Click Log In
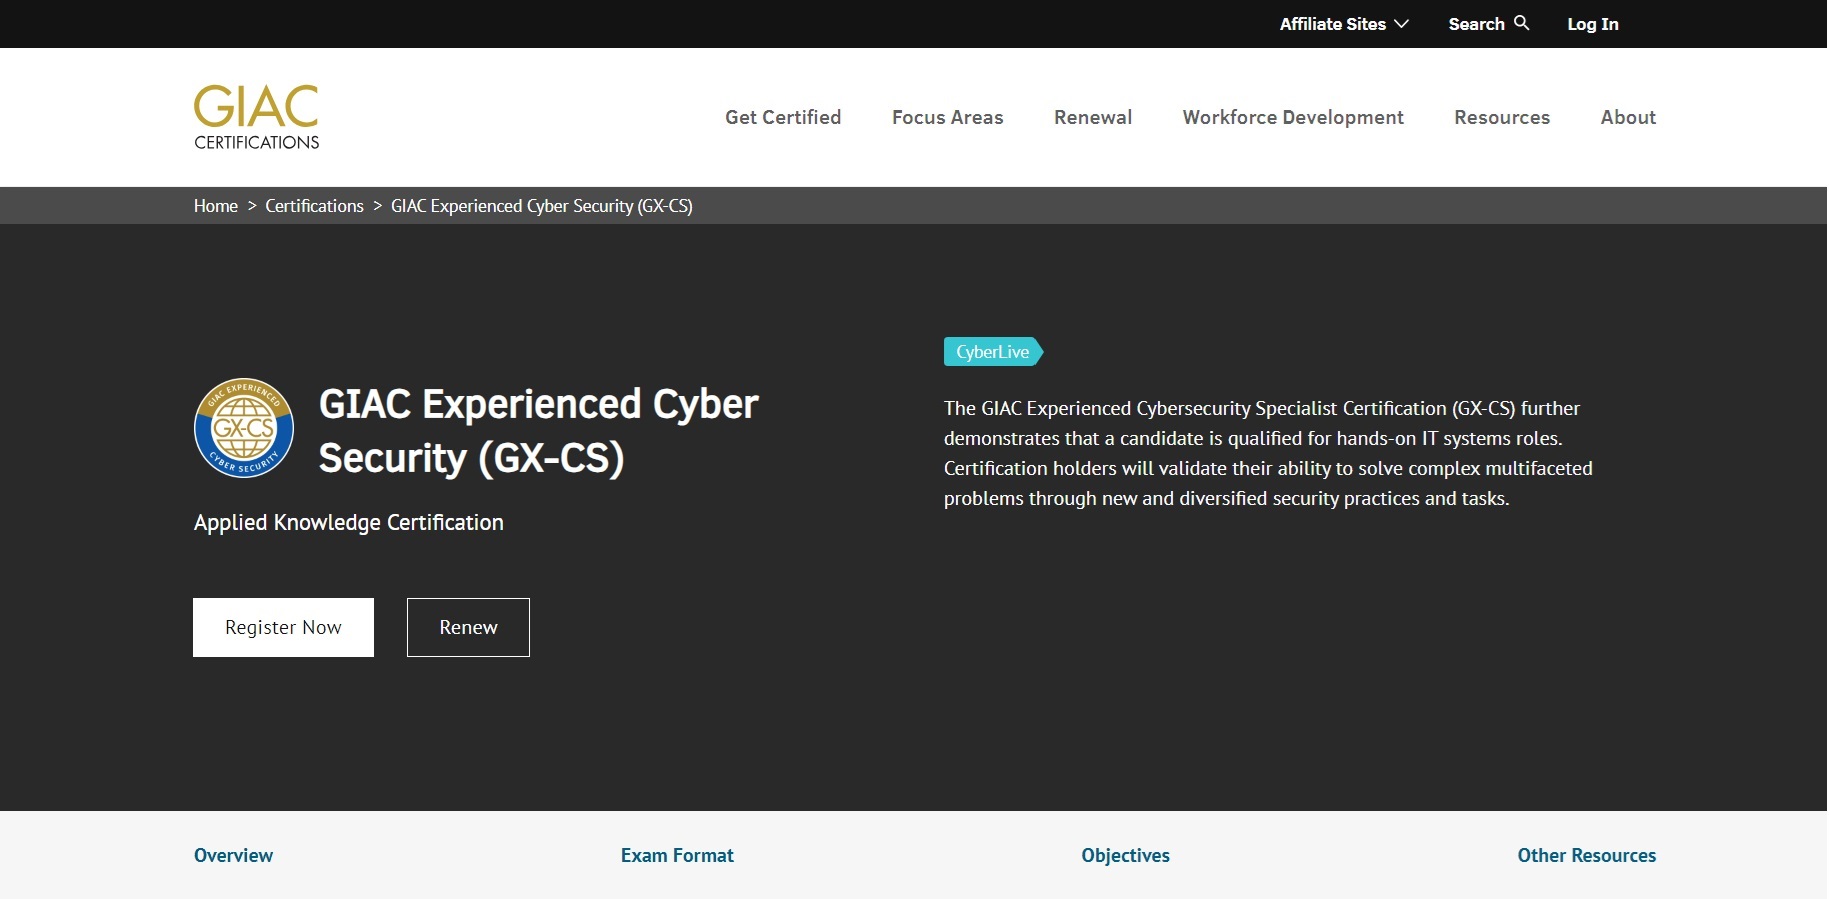This screenshot has width=1829, height=899. (x=1592, y=24)
